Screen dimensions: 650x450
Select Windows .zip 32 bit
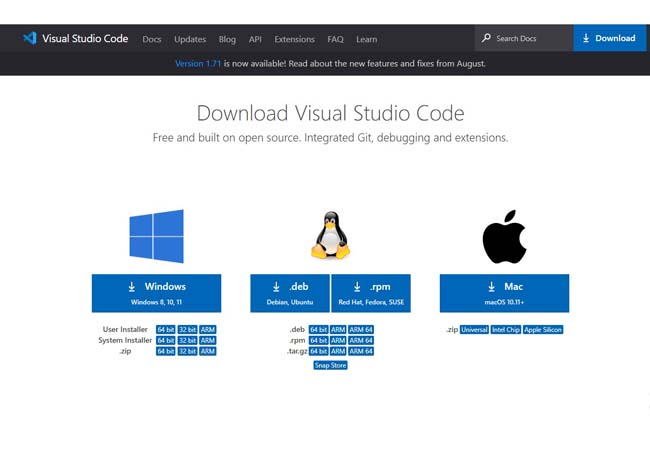pyautogui.click(x=187, y=351)
